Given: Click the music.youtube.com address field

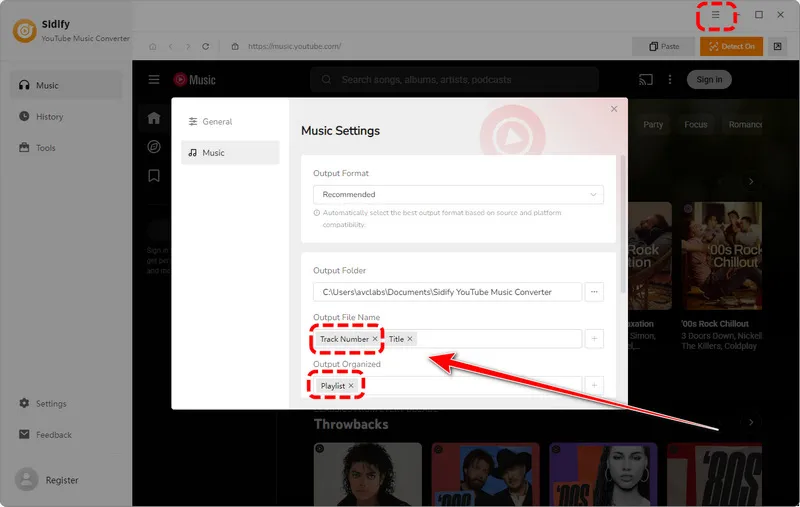Looking at the screenshot, I should (294, 46).
